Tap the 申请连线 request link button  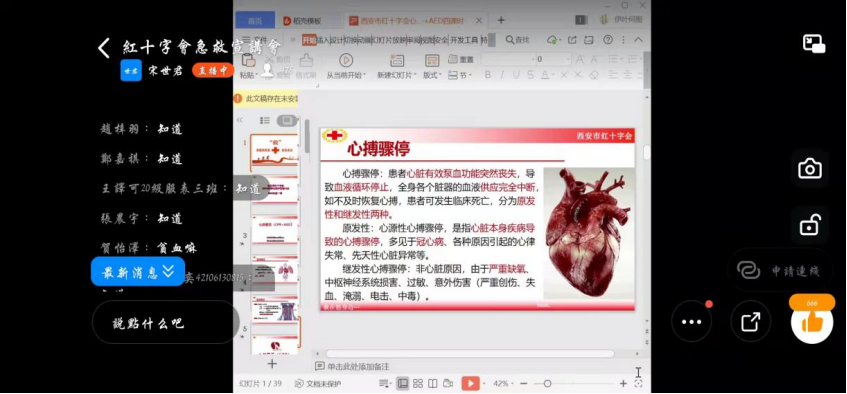(x=779, y=270)
